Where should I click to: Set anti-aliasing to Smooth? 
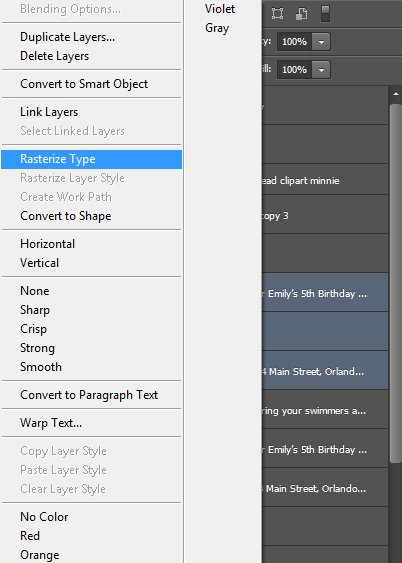click(41, 367)
